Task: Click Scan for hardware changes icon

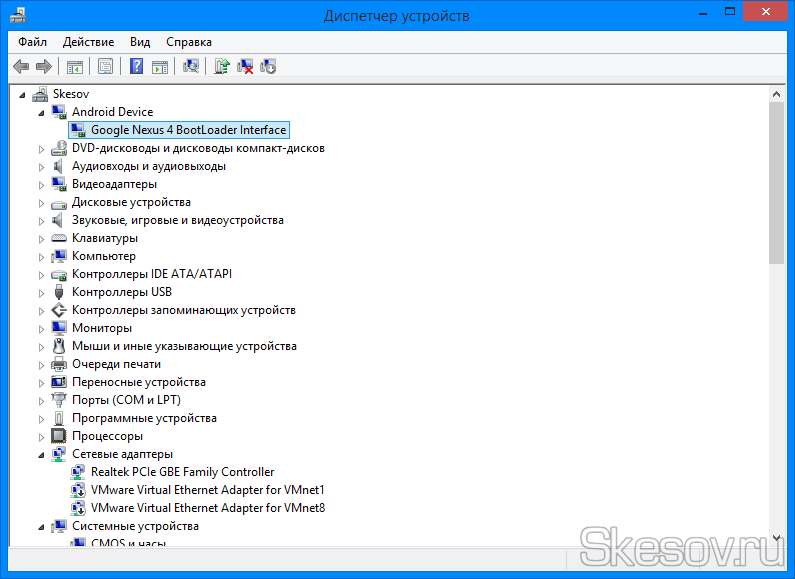Action: tap(191, 67)
